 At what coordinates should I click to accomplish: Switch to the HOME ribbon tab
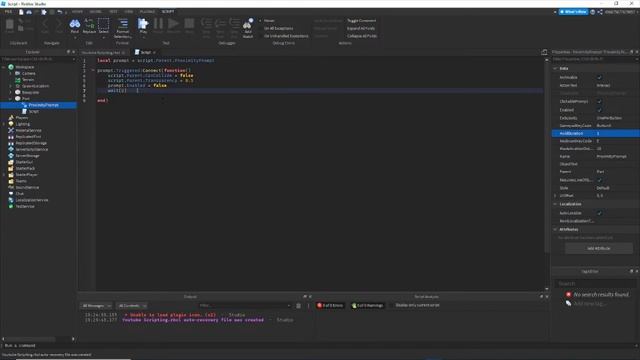pos(77,12)
